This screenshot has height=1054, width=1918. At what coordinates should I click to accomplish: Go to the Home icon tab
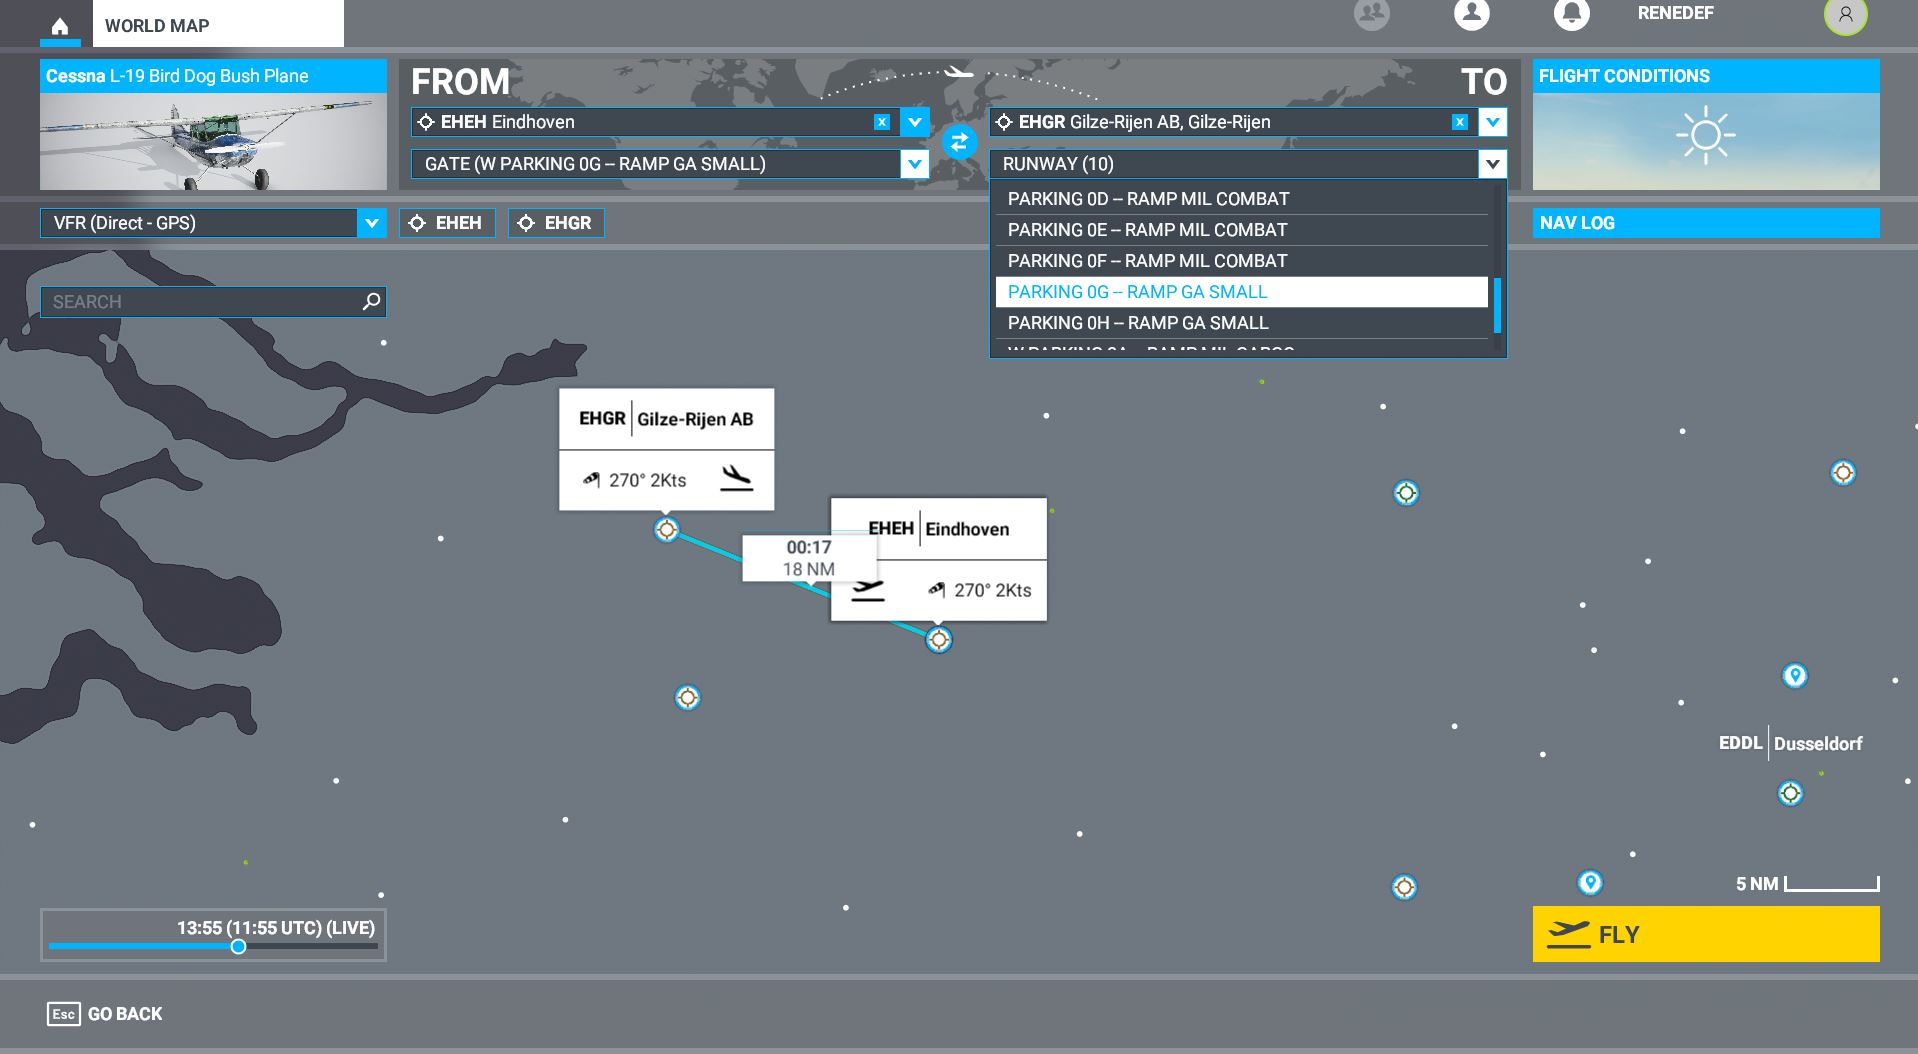pos(60,26)
